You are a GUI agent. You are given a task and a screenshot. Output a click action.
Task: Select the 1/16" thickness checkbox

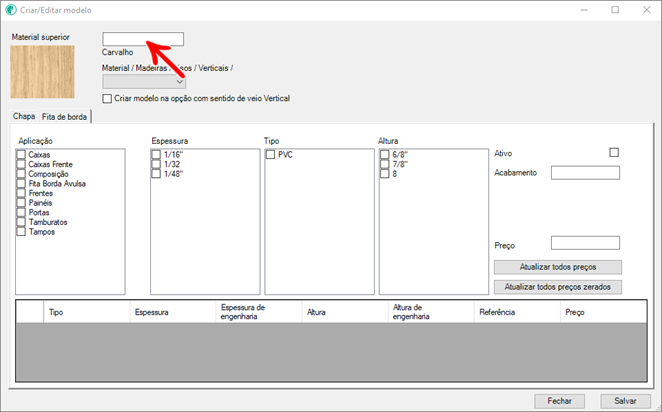[x=156, y=154]
